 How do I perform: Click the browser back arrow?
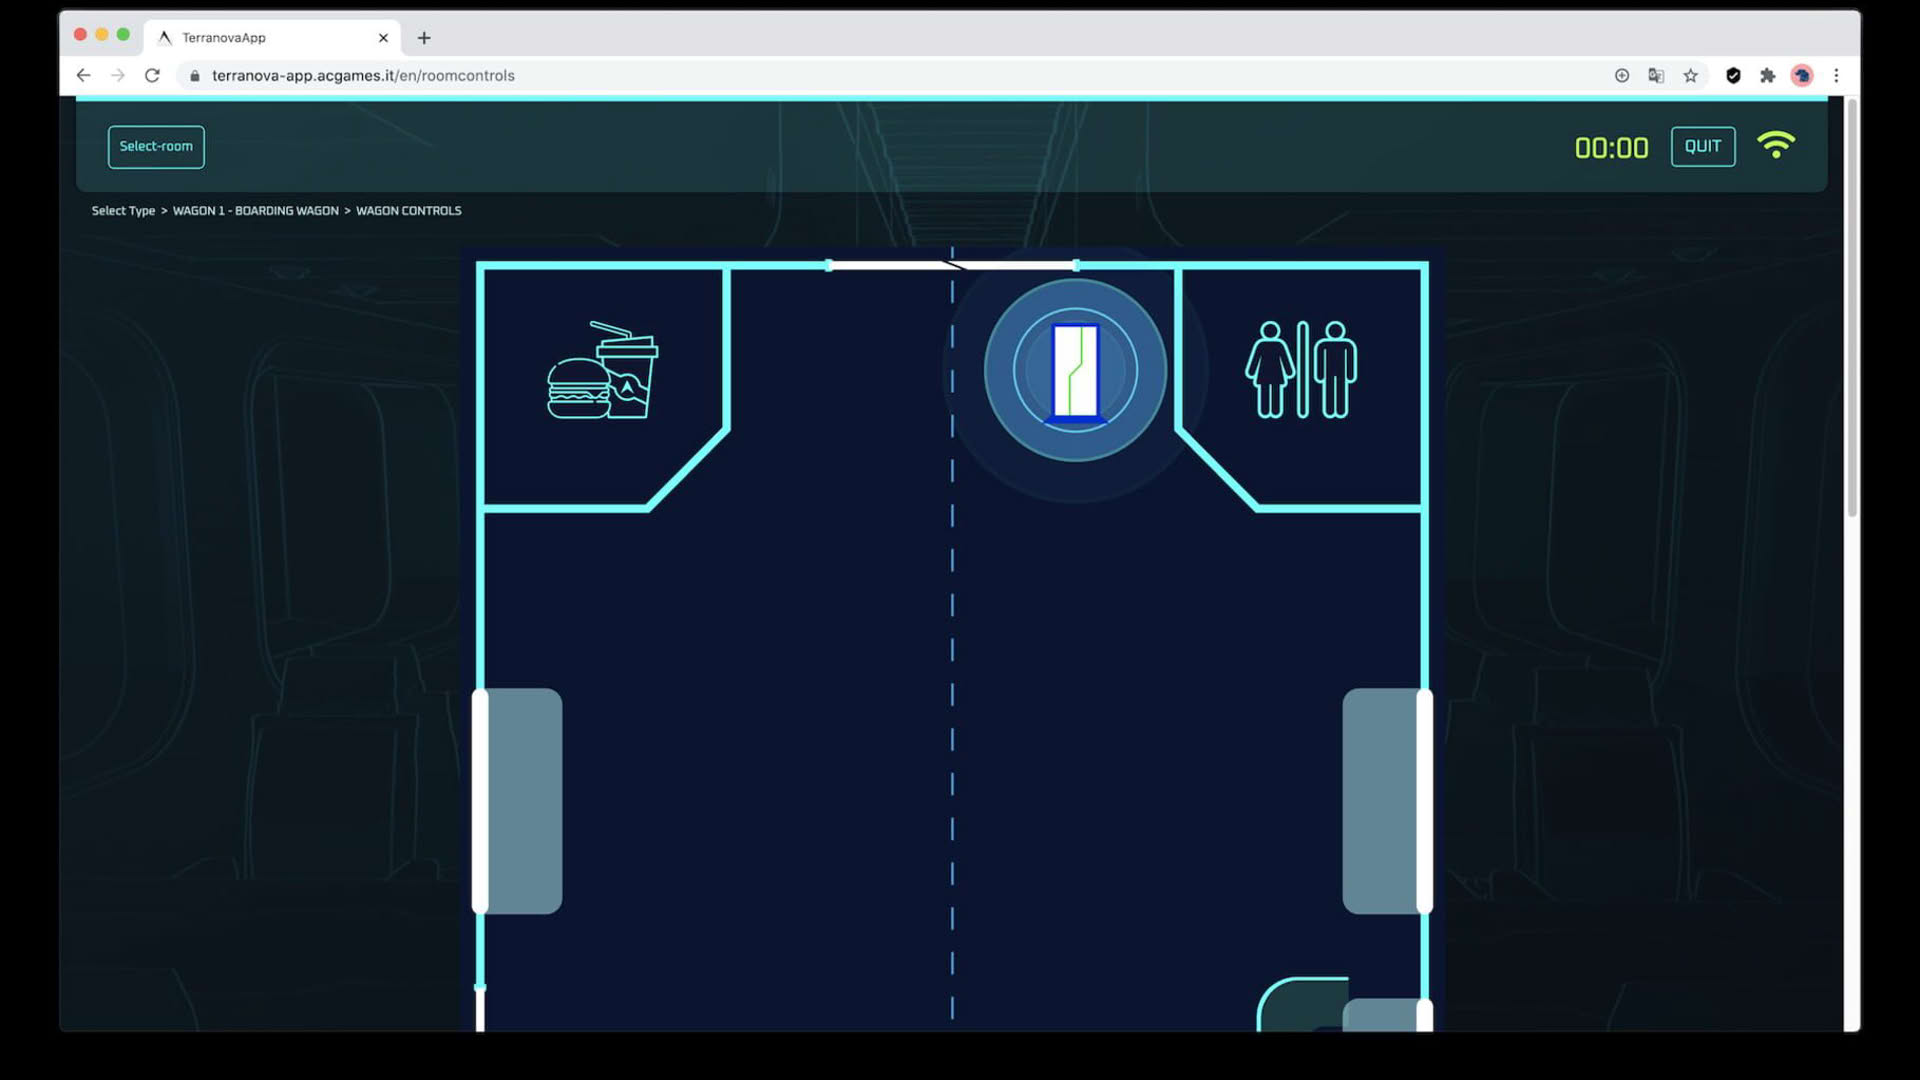pyautogui.click(x=84, y=75)
